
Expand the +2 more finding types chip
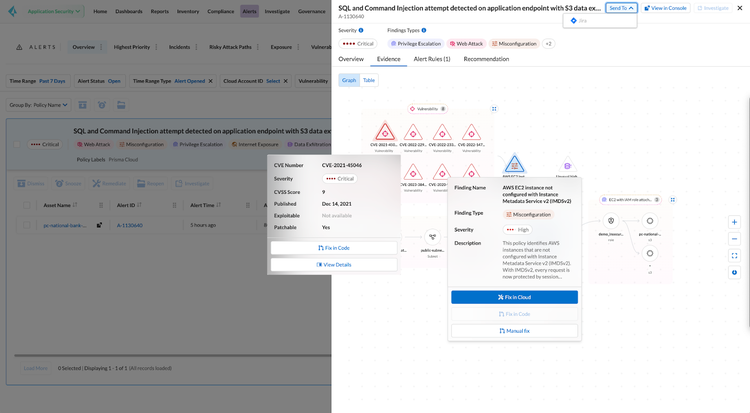click(549, 44)
